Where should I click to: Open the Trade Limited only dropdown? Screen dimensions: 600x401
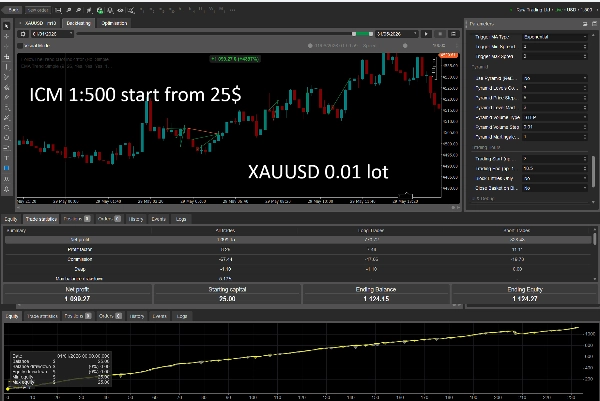point(554,179)
